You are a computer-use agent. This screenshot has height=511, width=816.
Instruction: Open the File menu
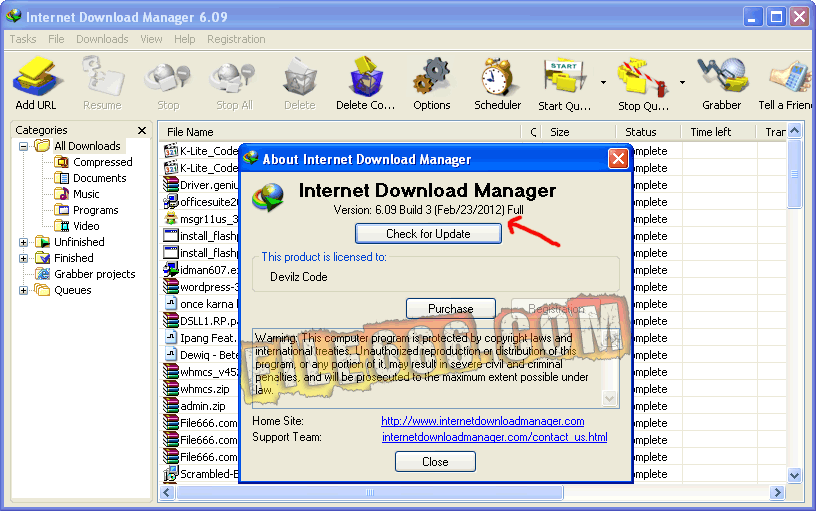(x=56, y=39)
